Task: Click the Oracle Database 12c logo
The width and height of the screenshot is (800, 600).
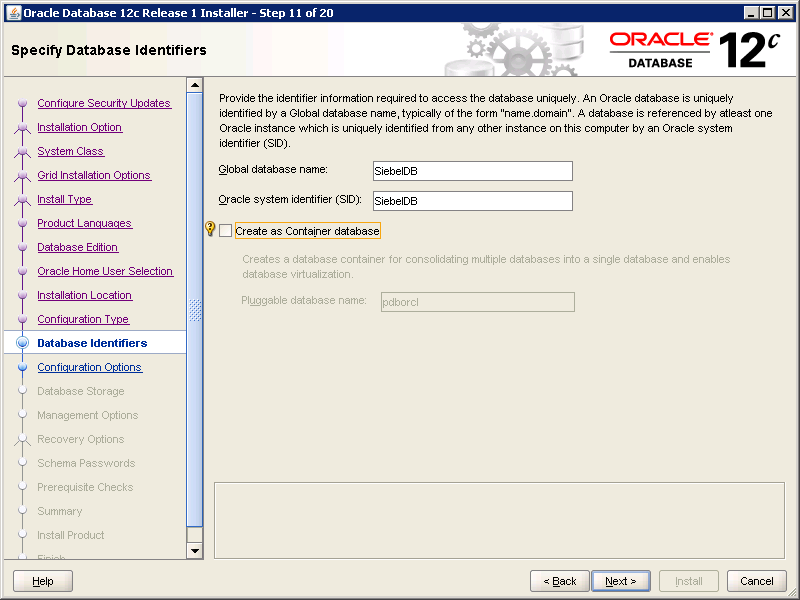Action: [x=690, y=49]
